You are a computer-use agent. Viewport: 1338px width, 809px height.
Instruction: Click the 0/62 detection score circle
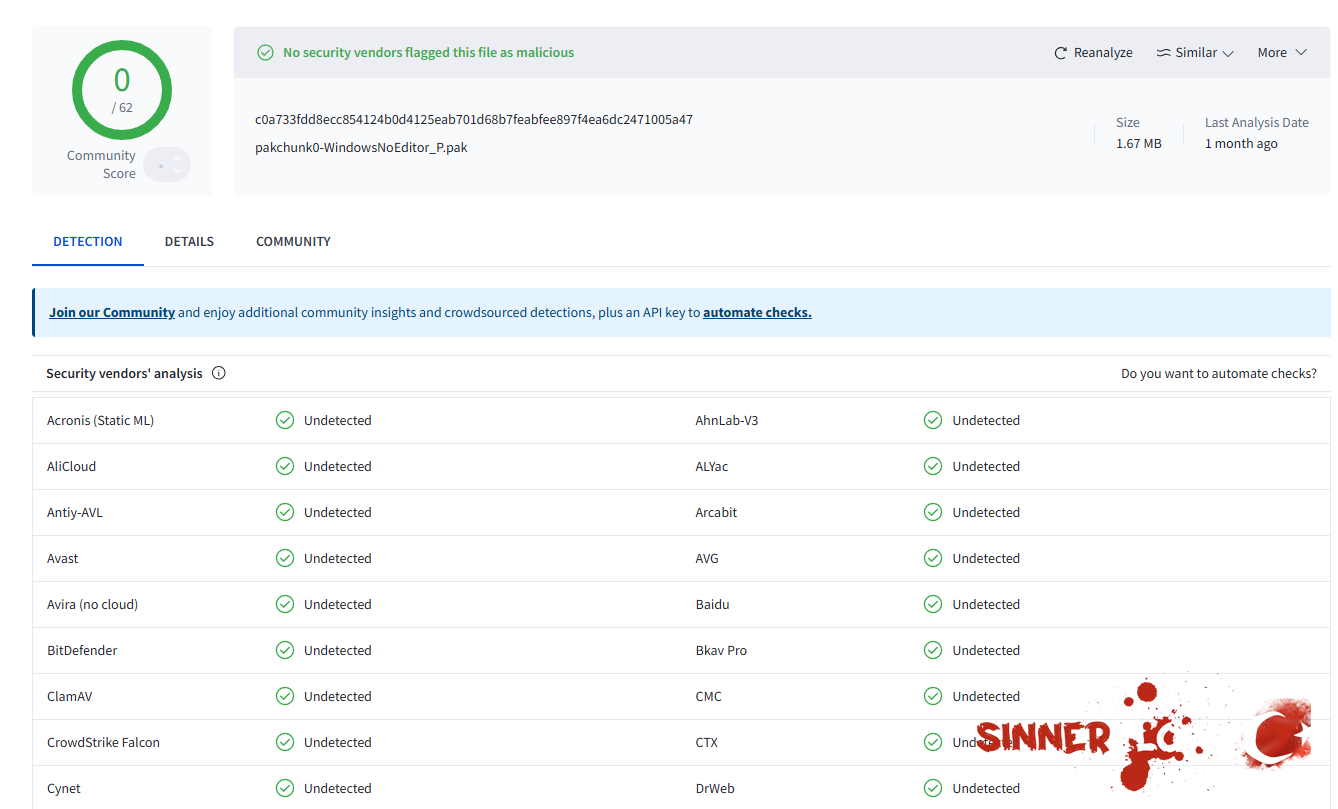[122, 90]
